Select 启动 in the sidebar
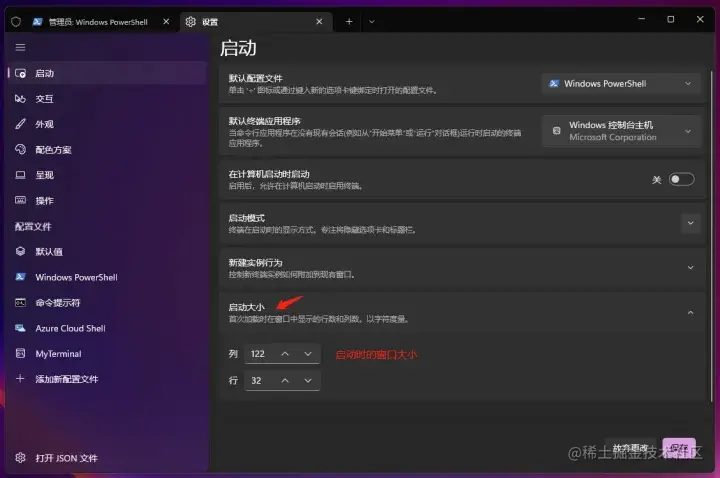This screenshot has width=720, height=478. 108,73
